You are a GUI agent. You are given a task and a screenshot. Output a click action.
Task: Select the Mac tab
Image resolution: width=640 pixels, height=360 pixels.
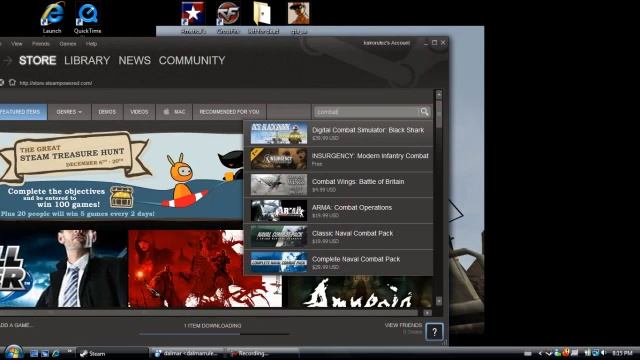pyautogui.click(x=174, y=111)
